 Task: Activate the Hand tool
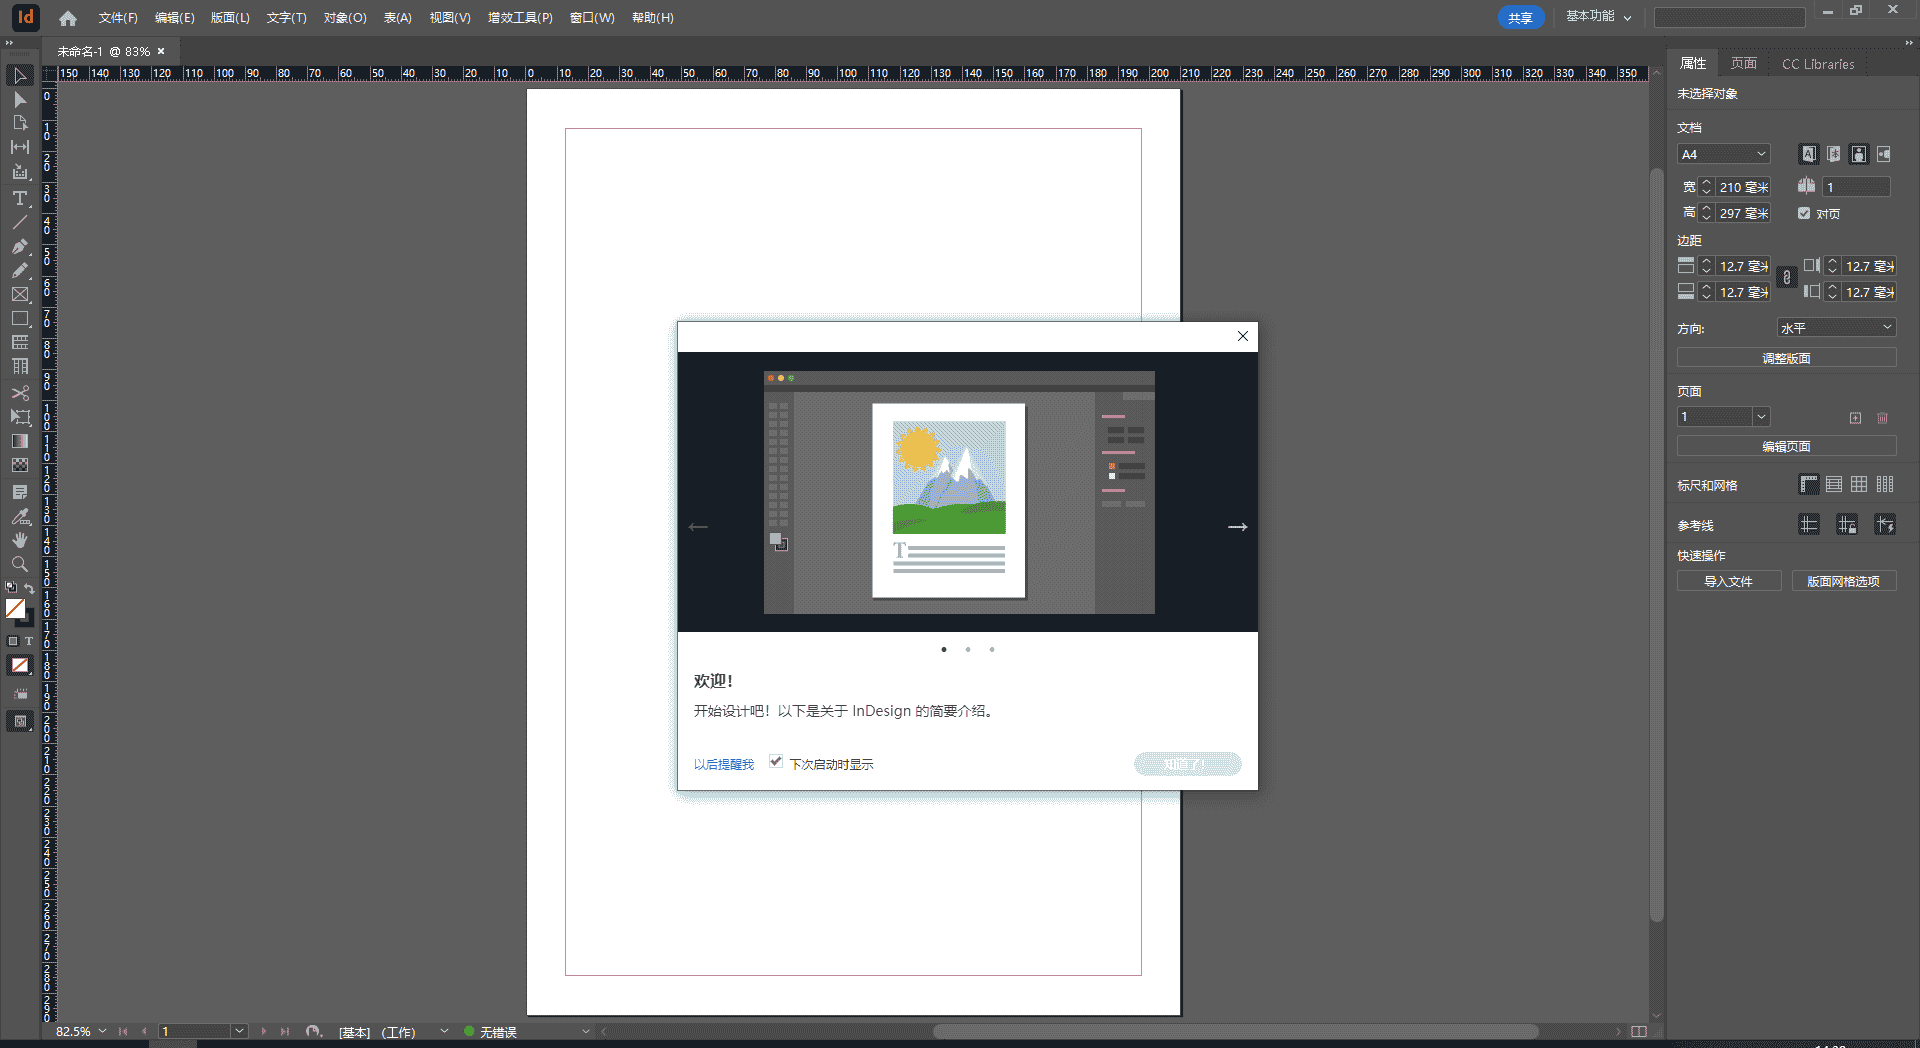point(19,540)
